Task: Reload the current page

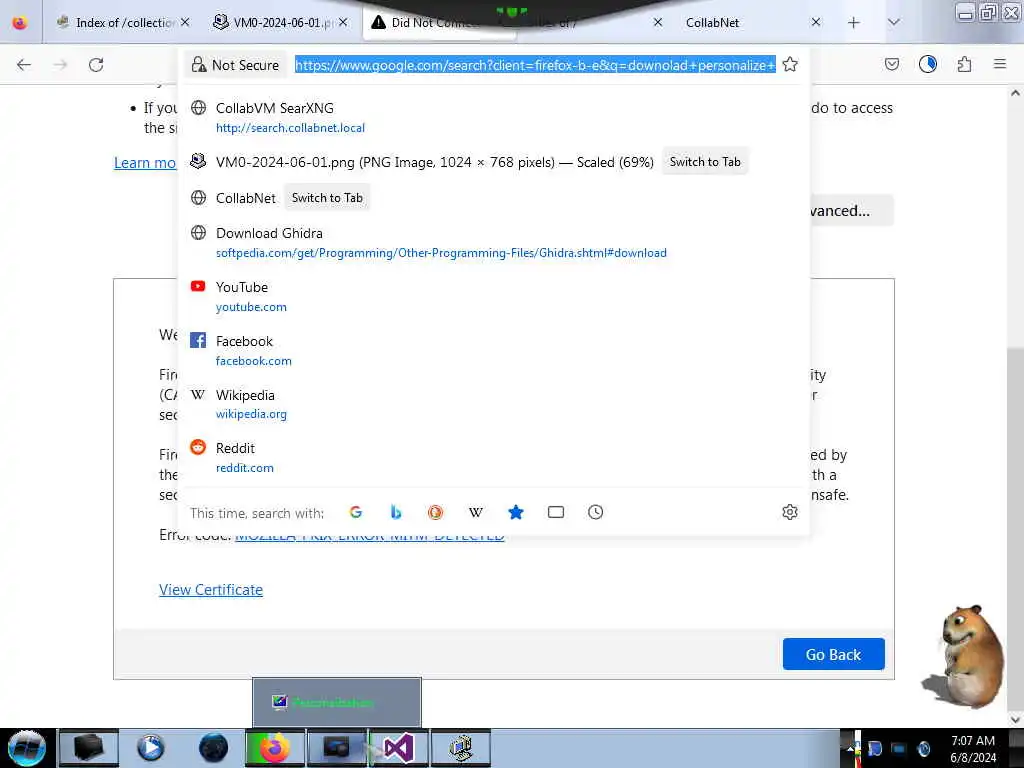Action: (x=96, y=65)
